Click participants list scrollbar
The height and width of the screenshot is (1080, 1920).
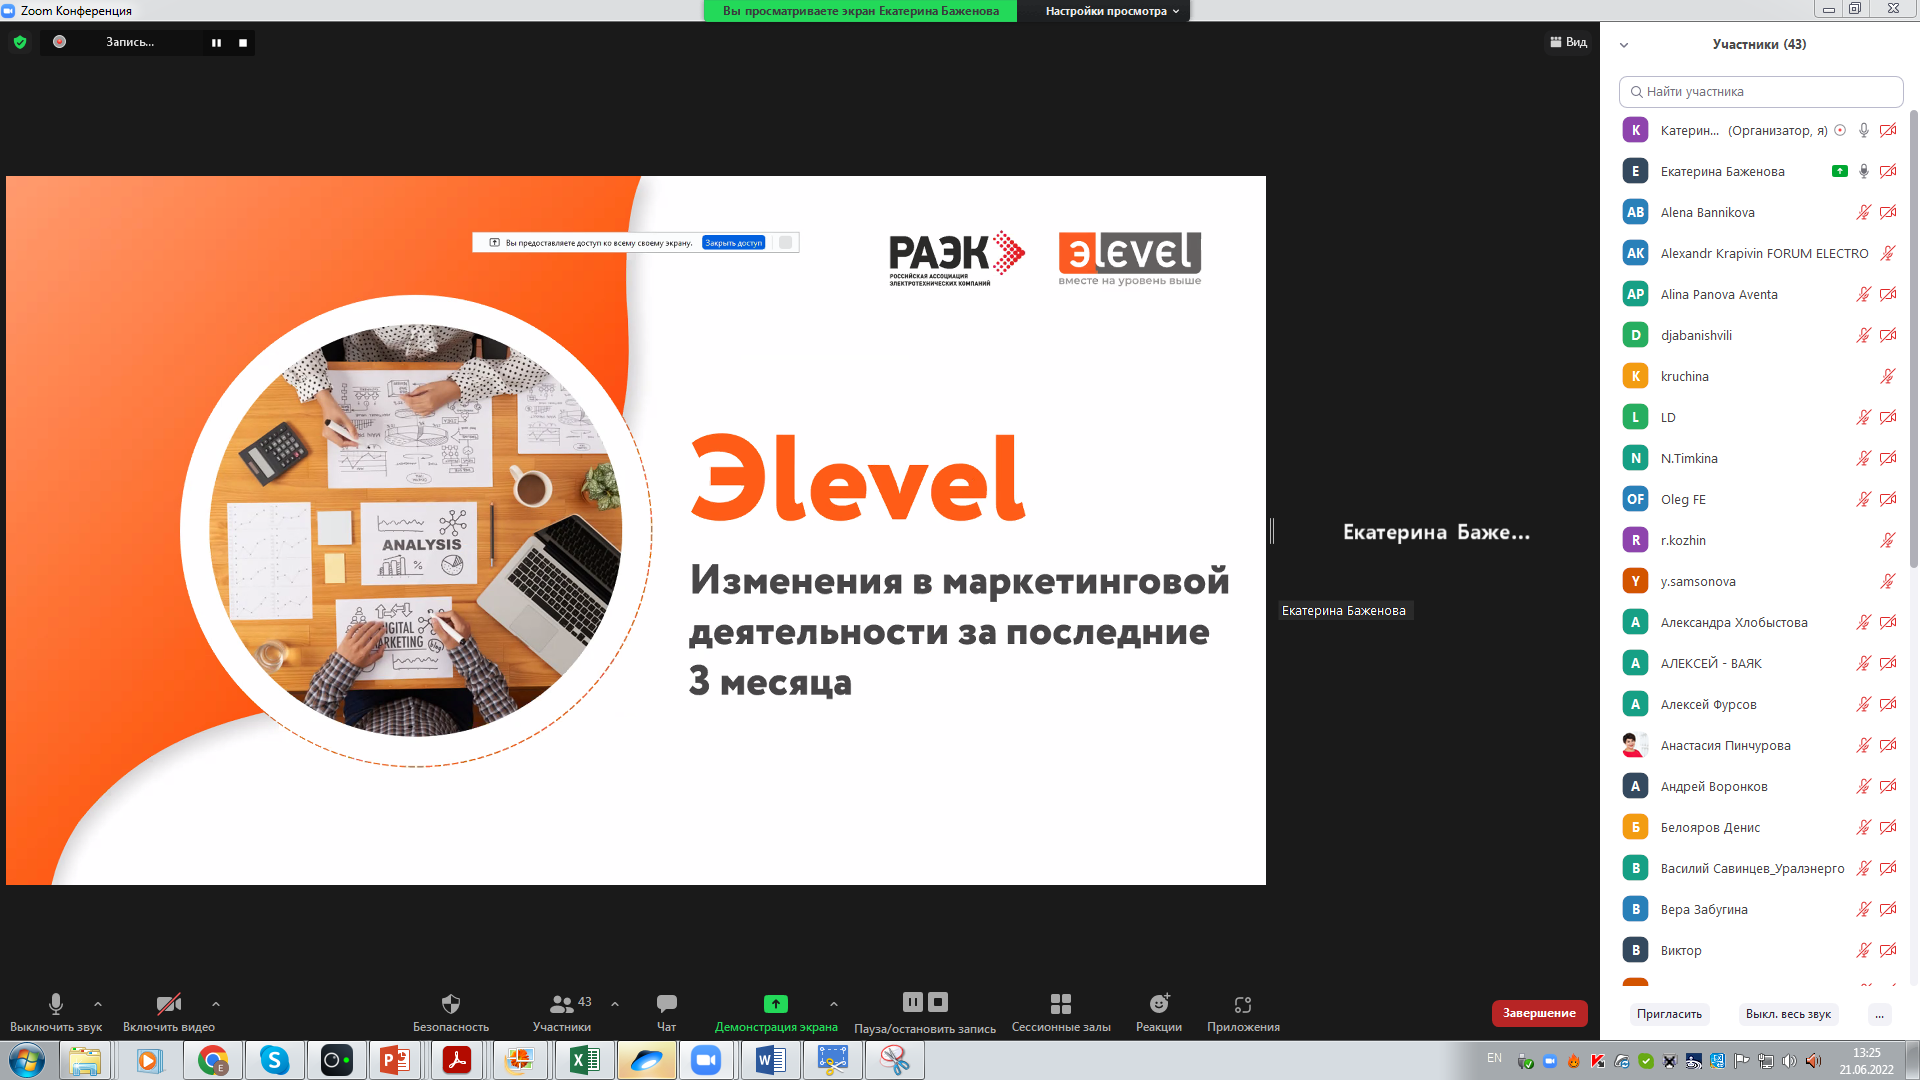click(x=1914, y=340)
